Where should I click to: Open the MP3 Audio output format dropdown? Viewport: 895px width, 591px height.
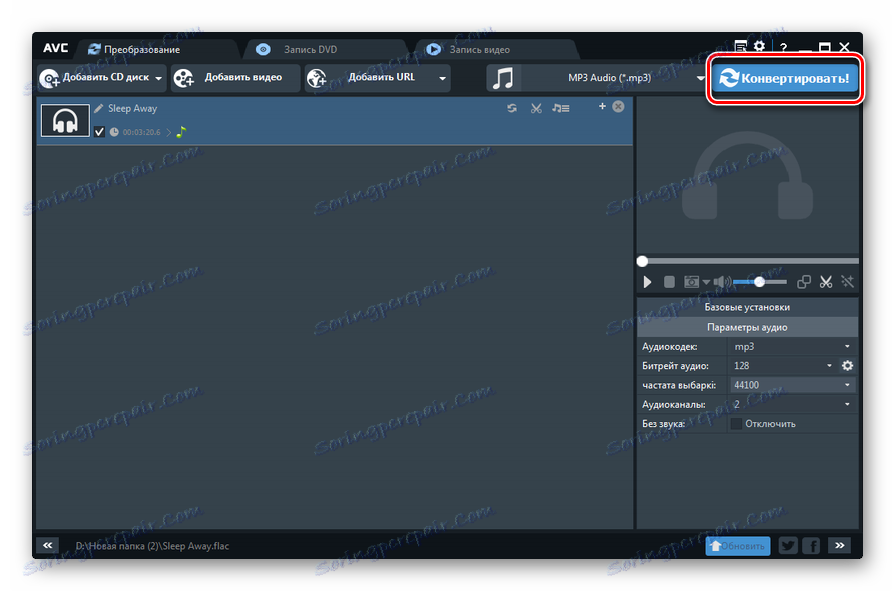point(615,78)
